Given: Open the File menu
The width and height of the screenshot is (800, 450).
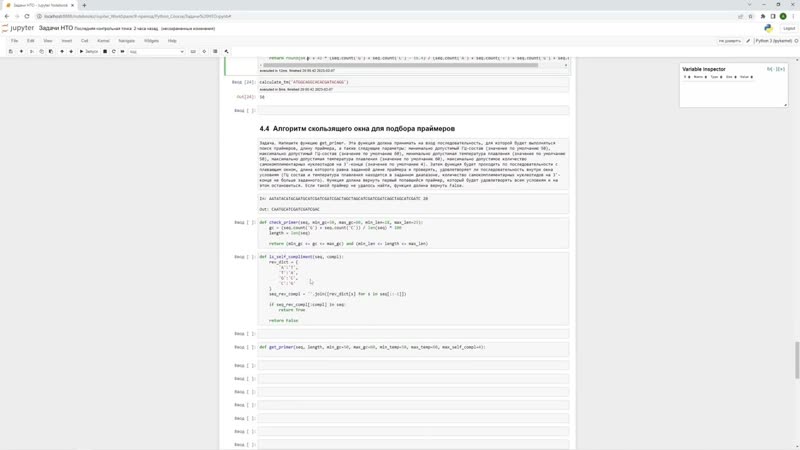Looking at the screenshot, I should (14, 41).
